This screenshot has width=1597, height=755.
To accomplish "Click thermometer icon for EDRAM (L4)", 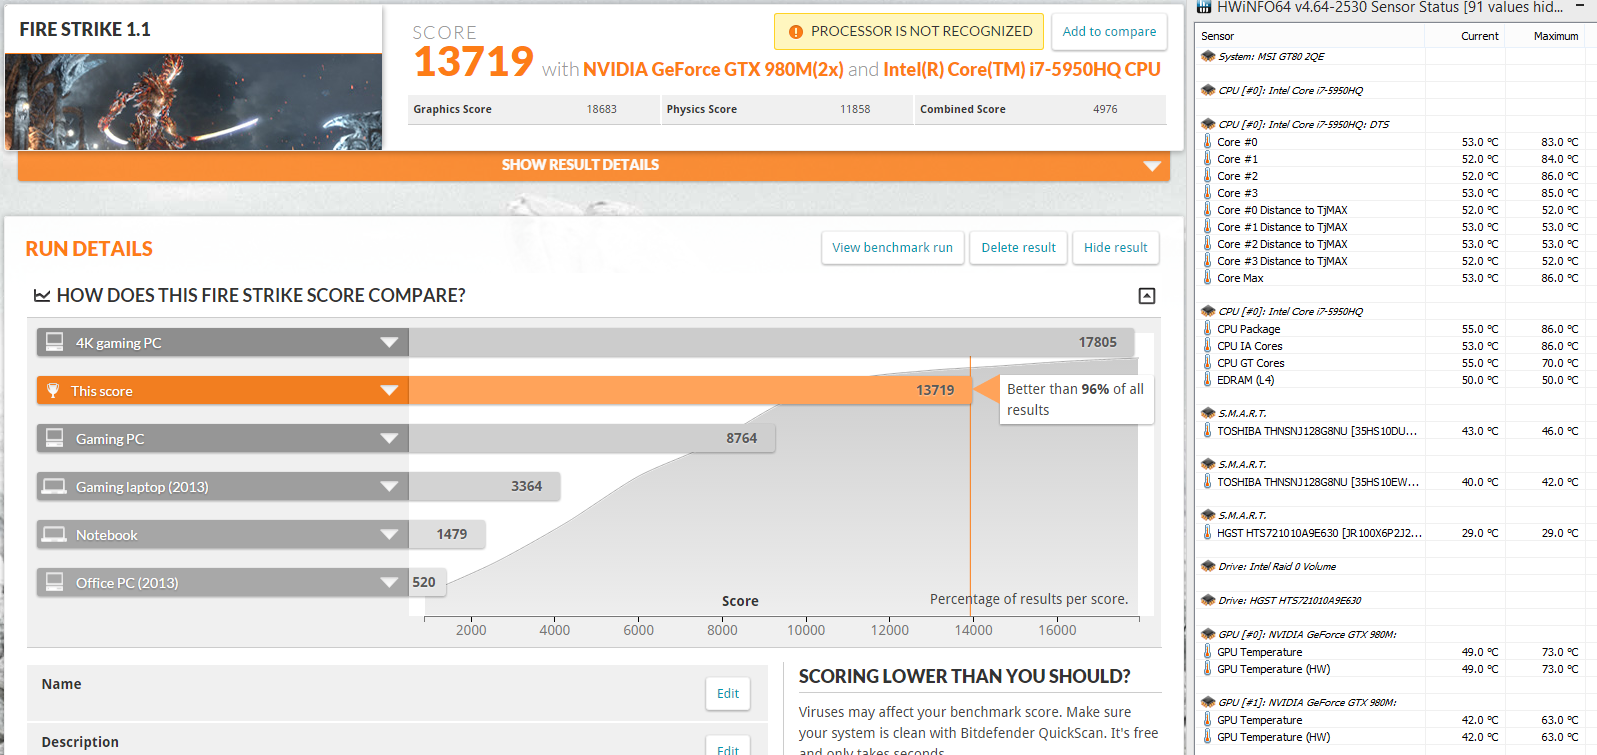I will tap(1207, 380).
